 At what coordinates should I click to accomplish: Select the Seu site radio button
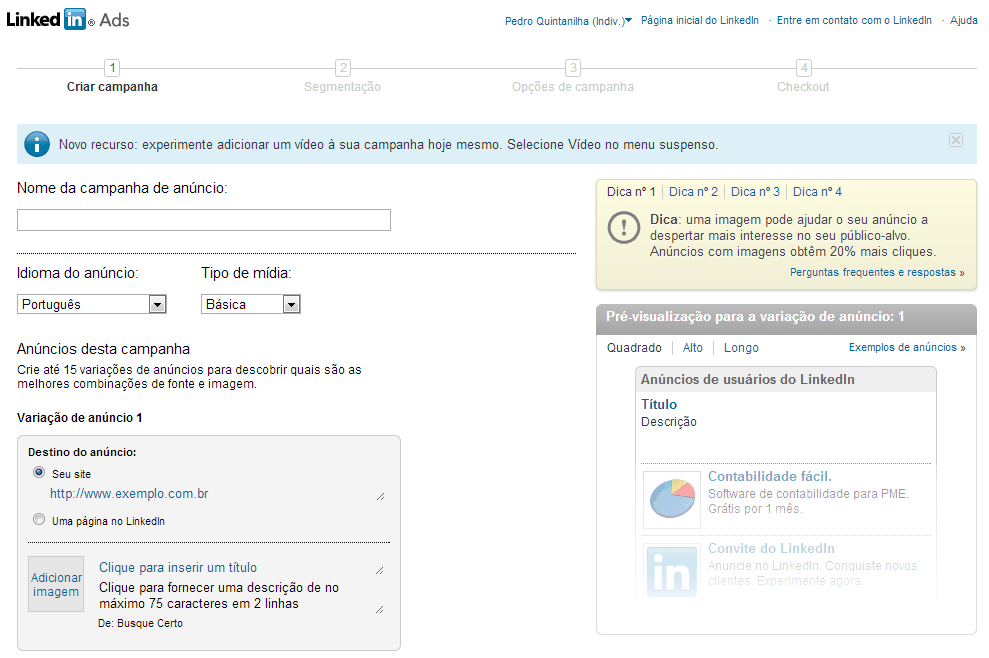coord(39,473)
